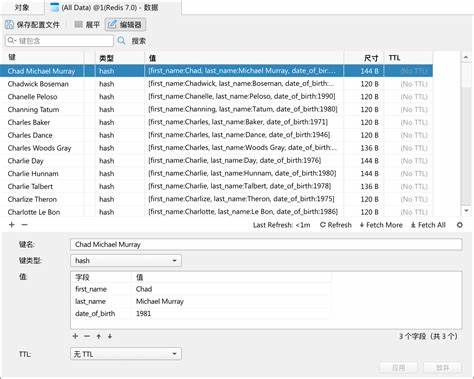Select the Charlotte Le Bon key
This screenshot has height=379, width=474.
[34, 212]
